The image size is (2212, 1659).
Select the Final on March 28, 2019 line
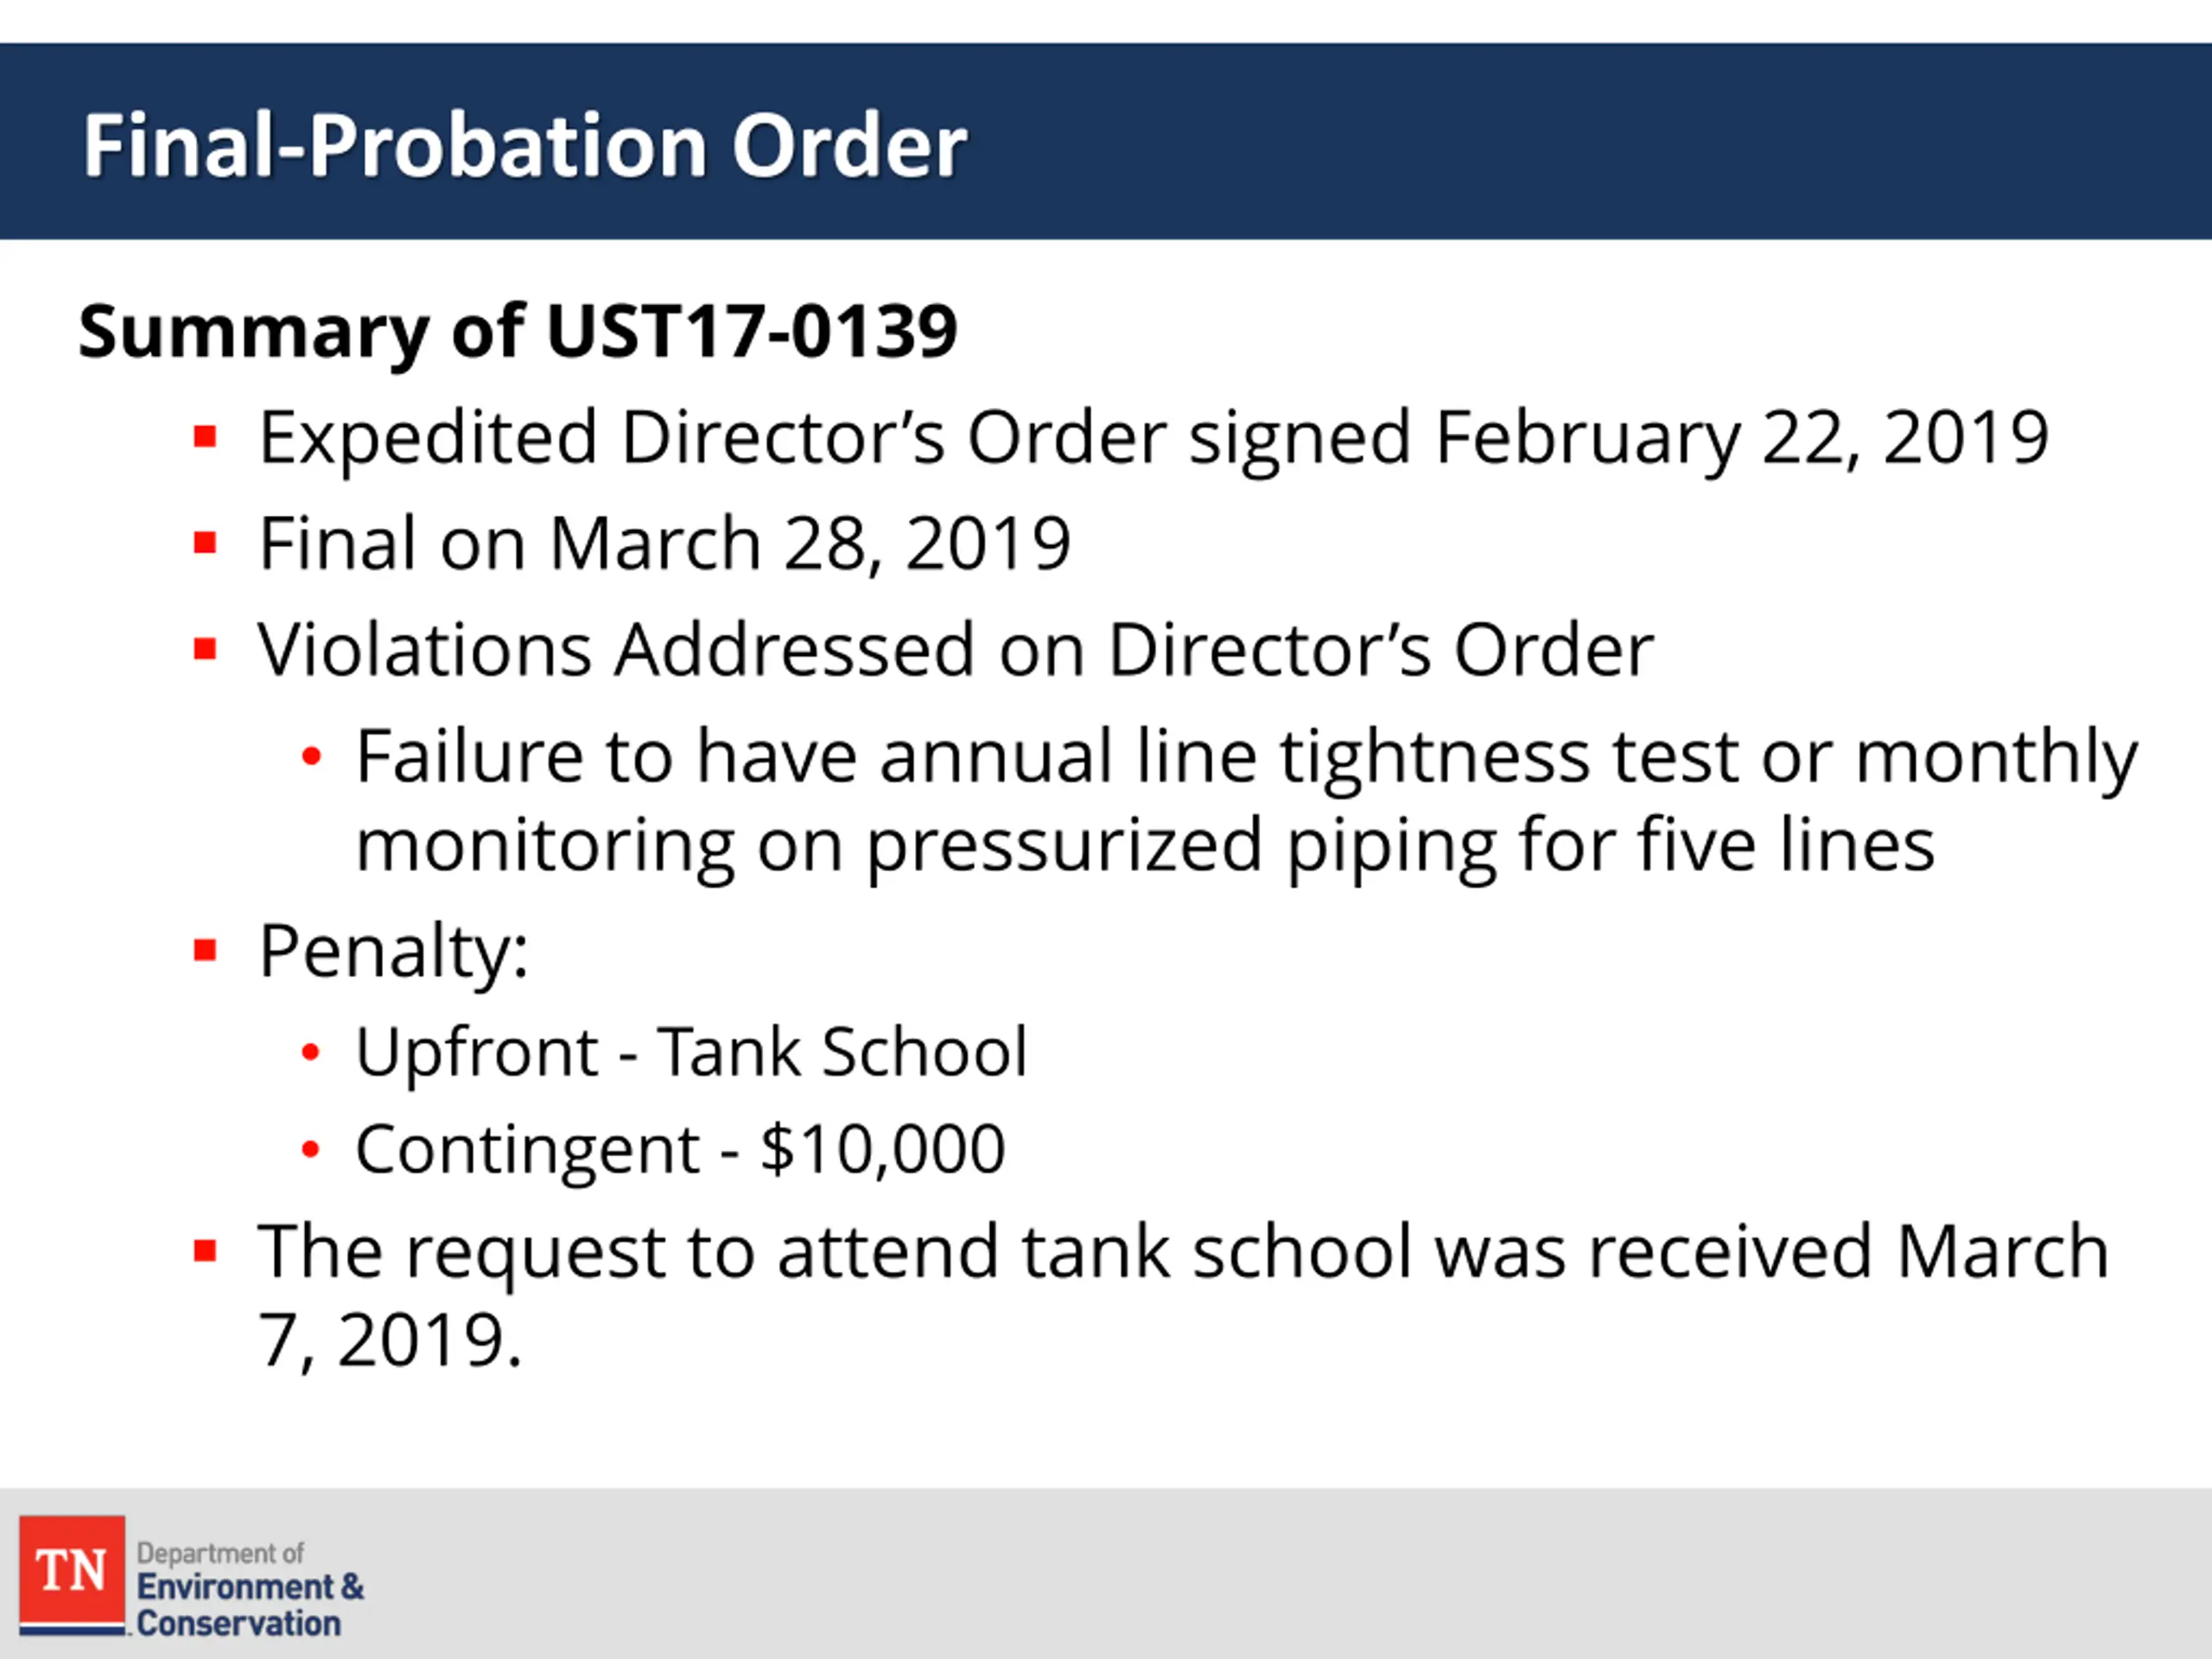coord(665,544)
